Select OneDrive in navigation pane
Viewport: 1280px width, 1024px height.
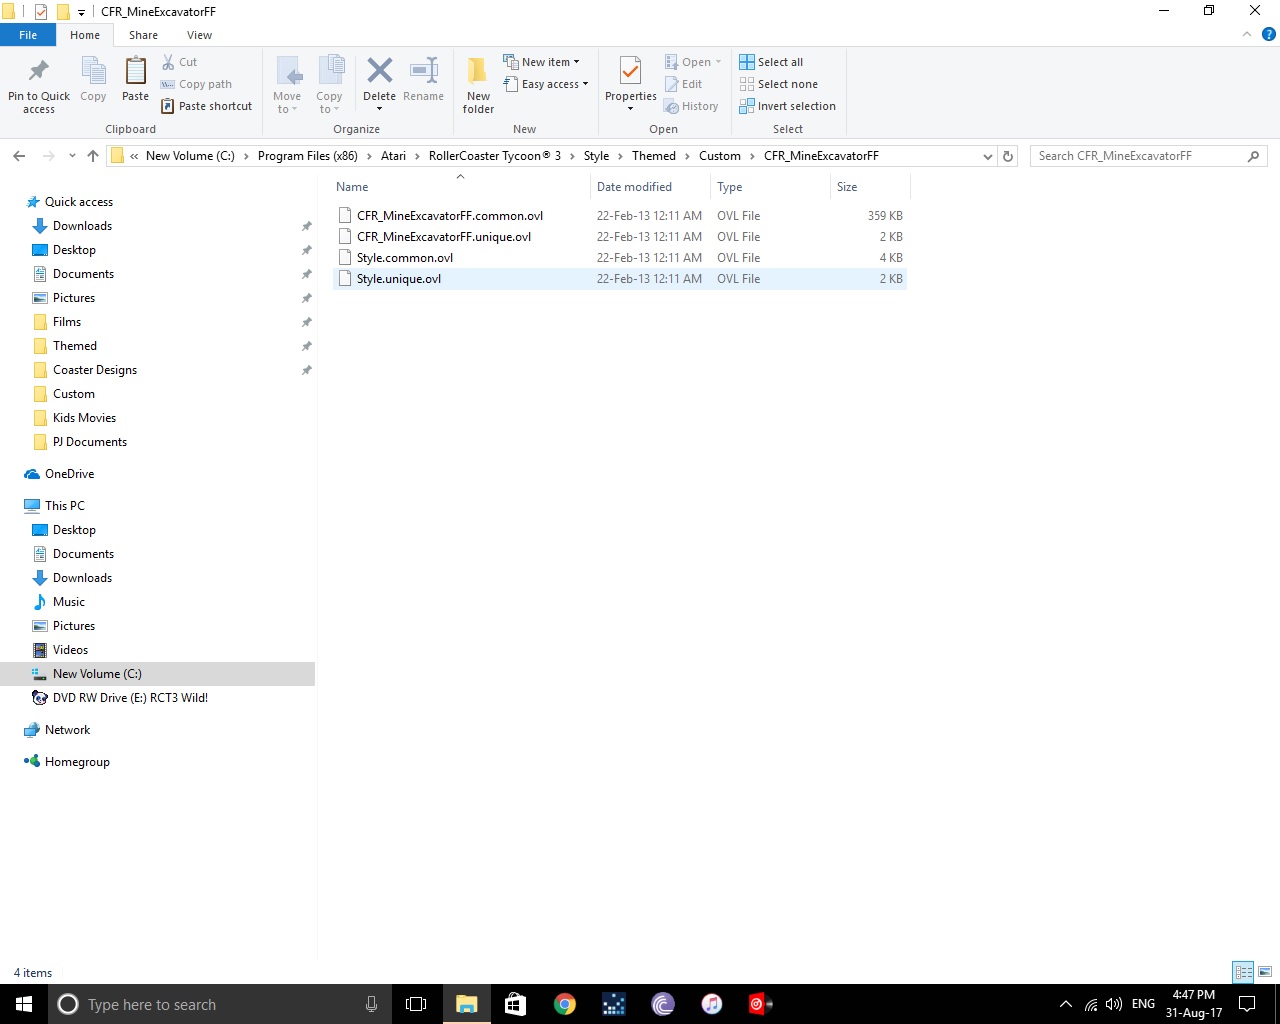(x=69, y=474)
